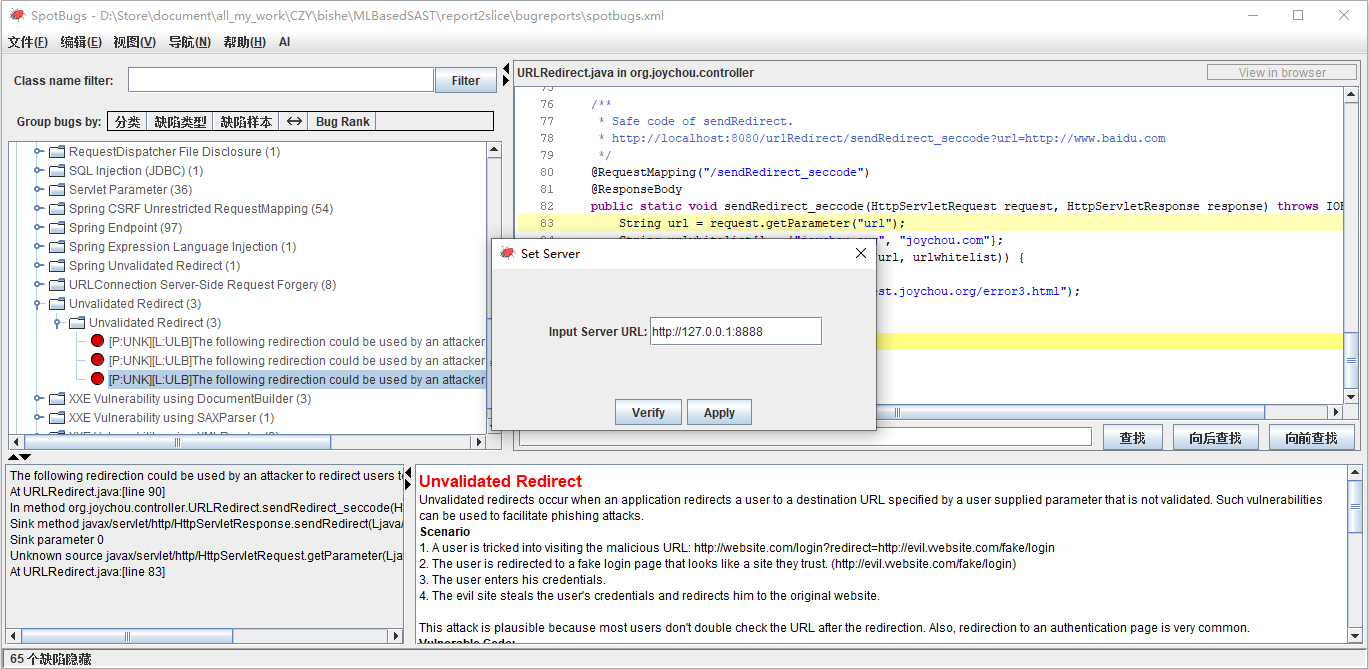
Task: Click the XXE DocumentBuilder folder icon
Action: 57,399
